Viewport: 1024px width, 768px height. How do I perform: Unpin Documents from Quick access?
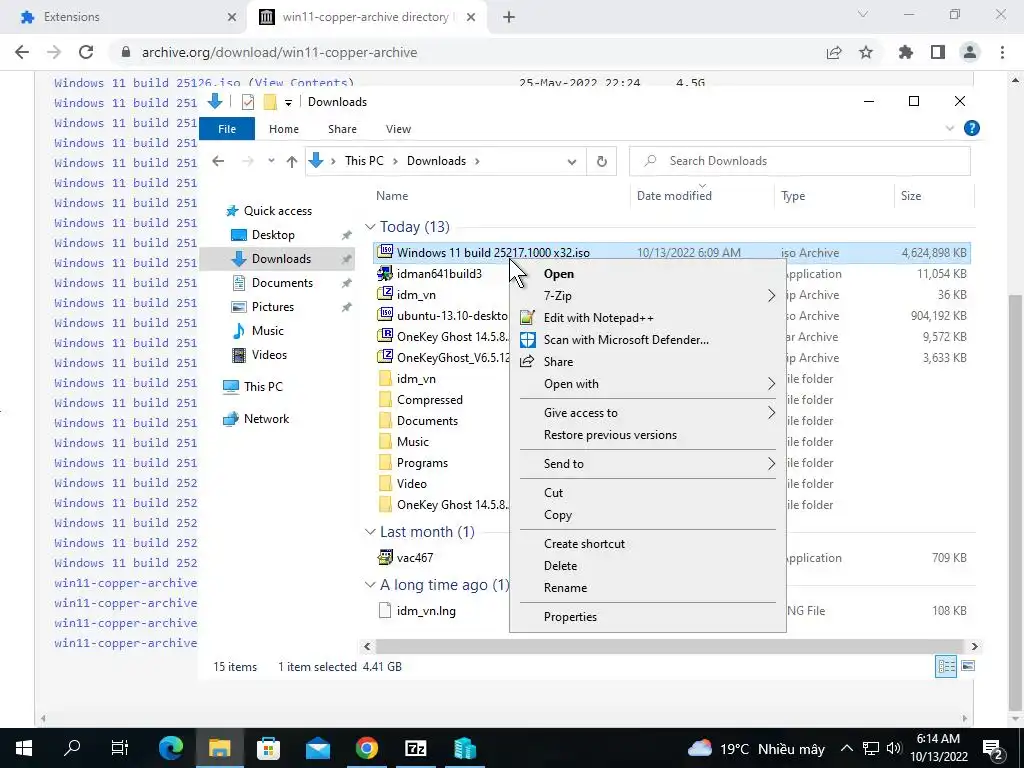346,283
